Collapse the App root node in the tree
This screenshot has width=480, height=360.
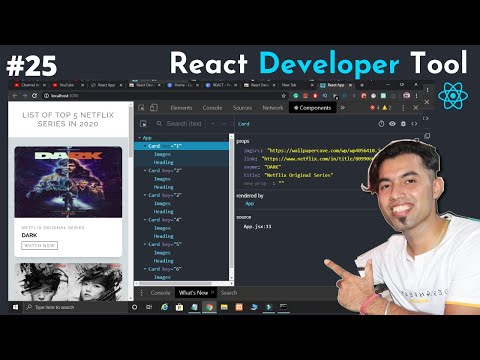click(139, 138)
